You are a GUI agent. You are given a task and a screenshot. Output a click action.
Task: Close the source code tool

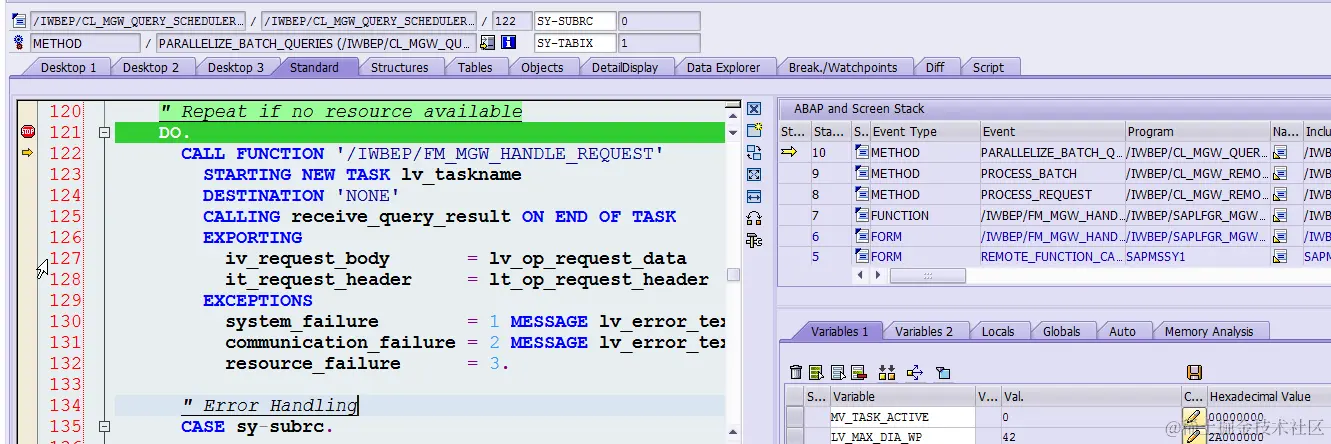tap(754, 108)
